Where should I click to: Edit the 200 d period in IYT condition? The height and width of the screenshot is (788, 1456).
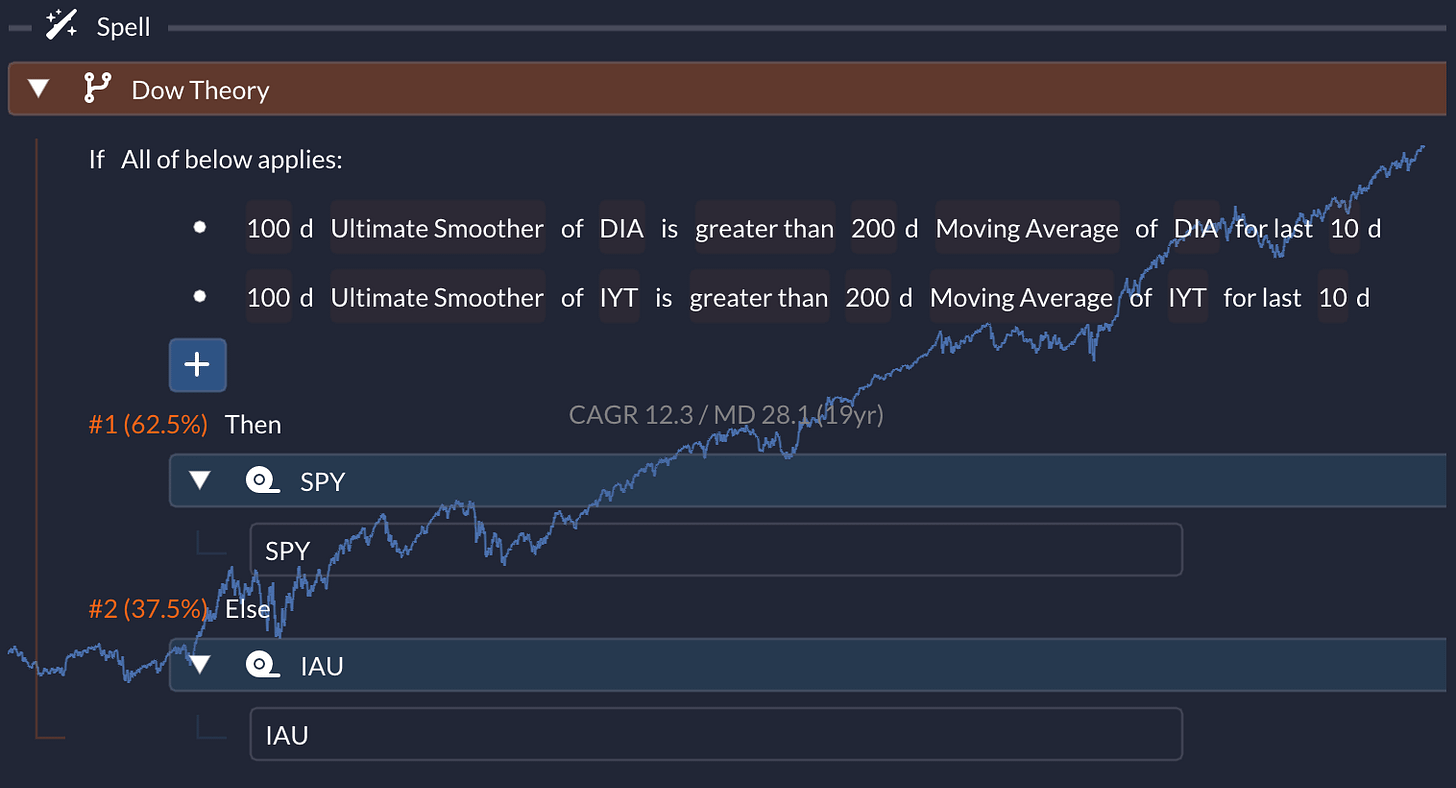pos(867,297)
